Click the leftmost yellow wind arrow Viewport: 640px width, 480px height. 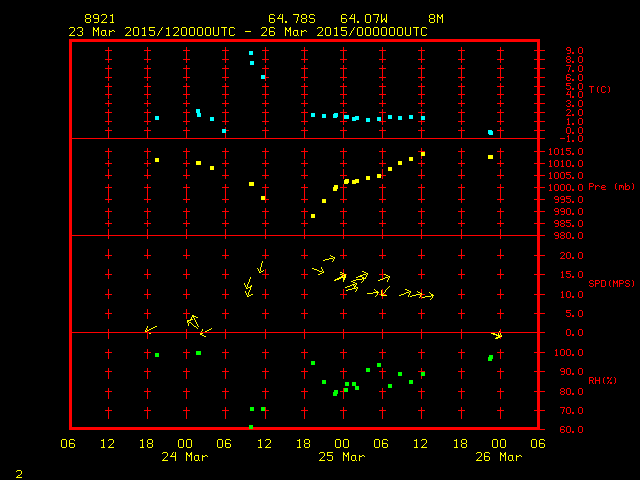[150, 329]
